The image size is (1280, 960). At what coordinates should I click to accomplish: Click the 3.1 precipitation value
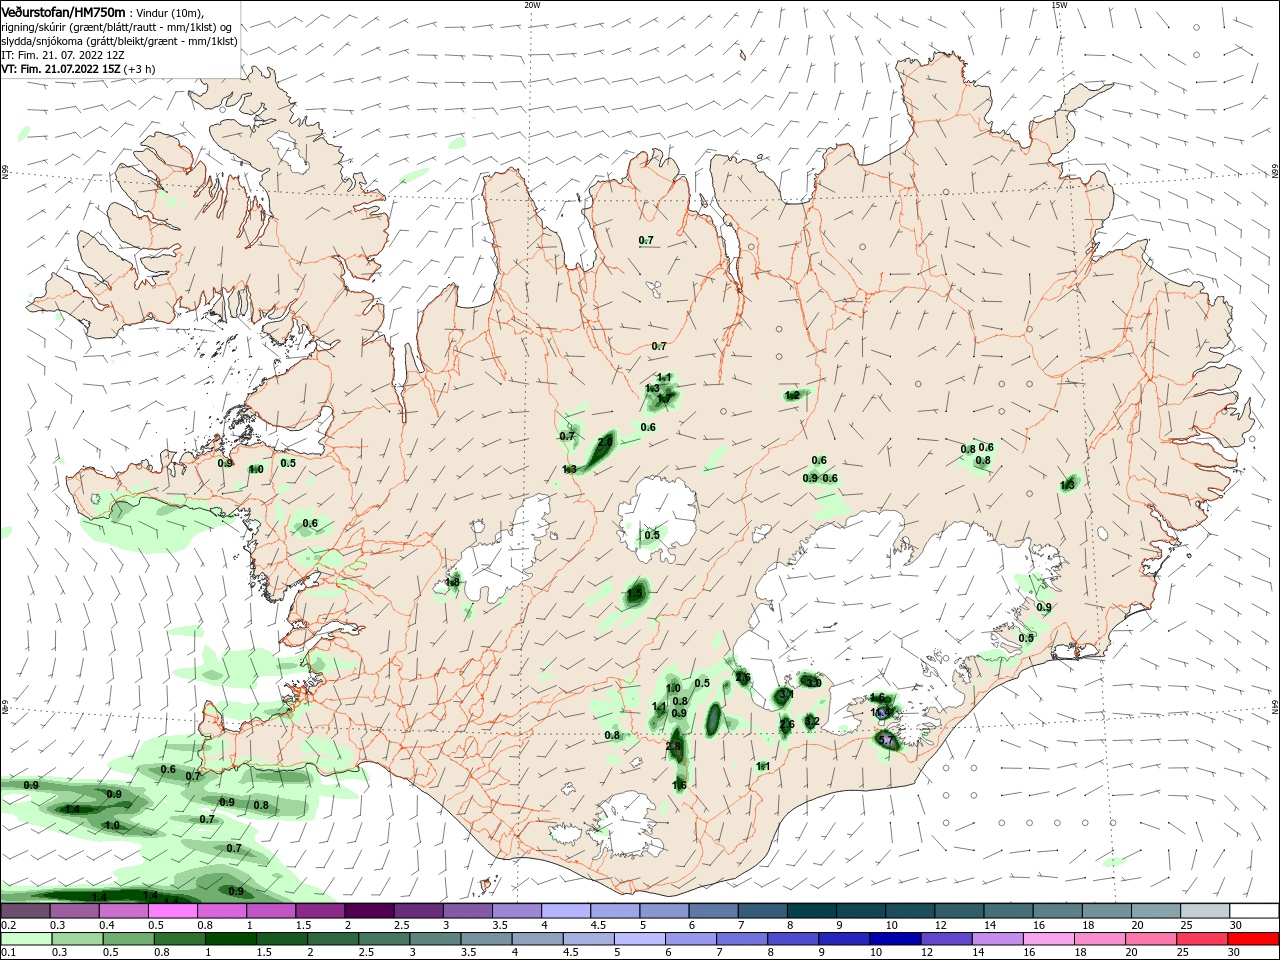pos(786,695)
